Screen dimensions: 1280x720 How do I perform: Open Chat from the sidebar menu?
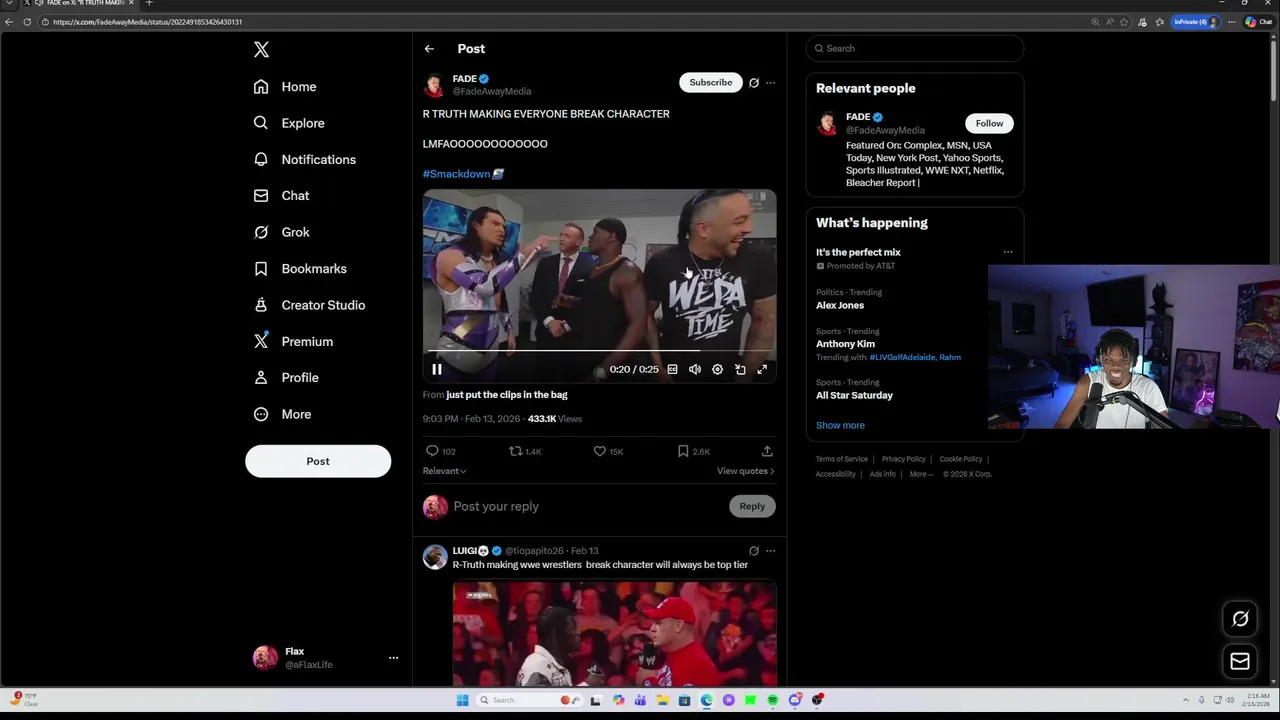(x=281, y=196)
